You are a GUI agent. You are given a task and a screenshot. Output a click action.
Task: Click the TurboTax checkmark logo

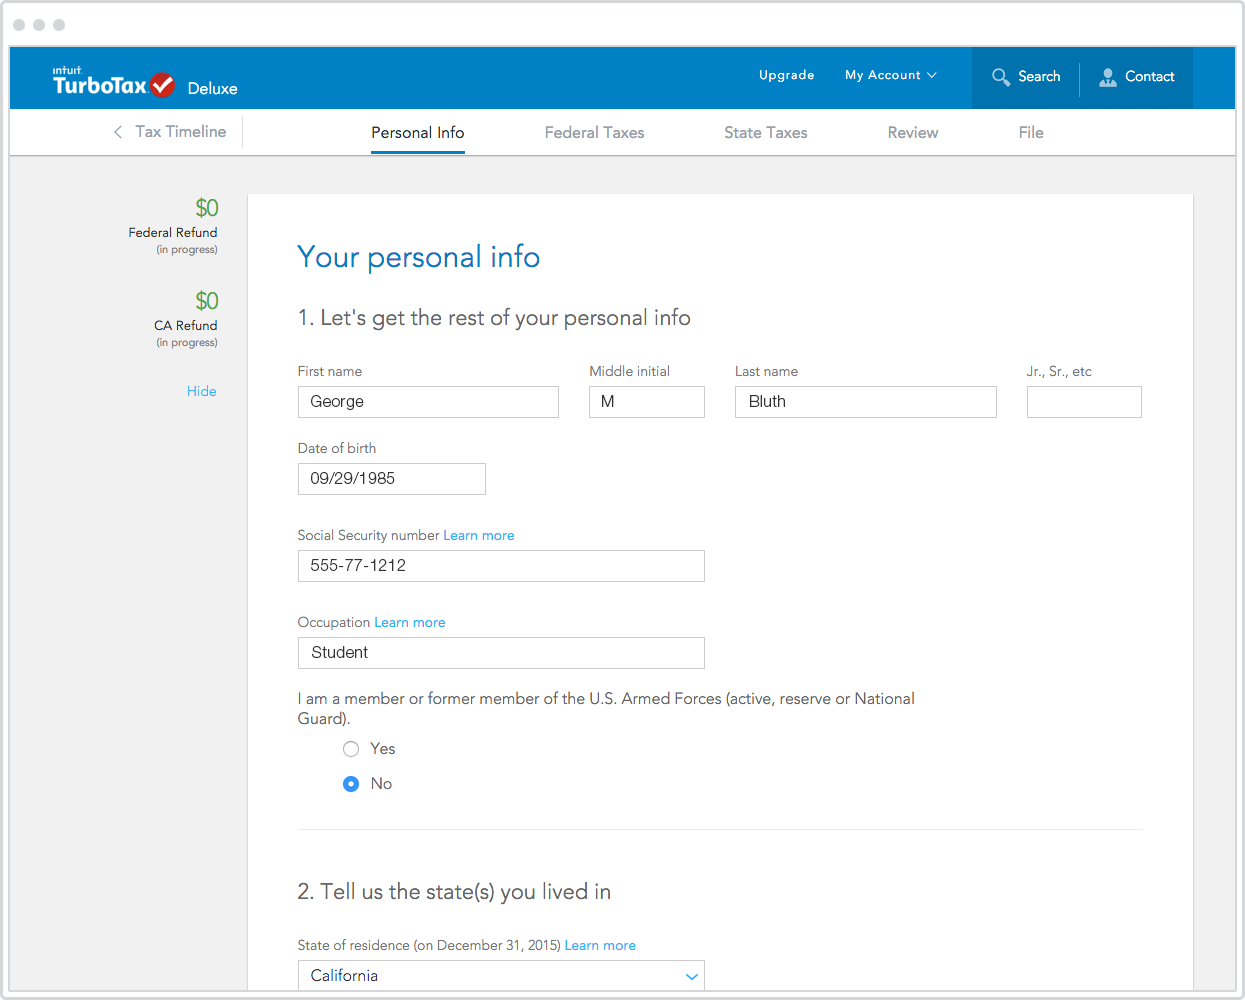click(163, 85)
